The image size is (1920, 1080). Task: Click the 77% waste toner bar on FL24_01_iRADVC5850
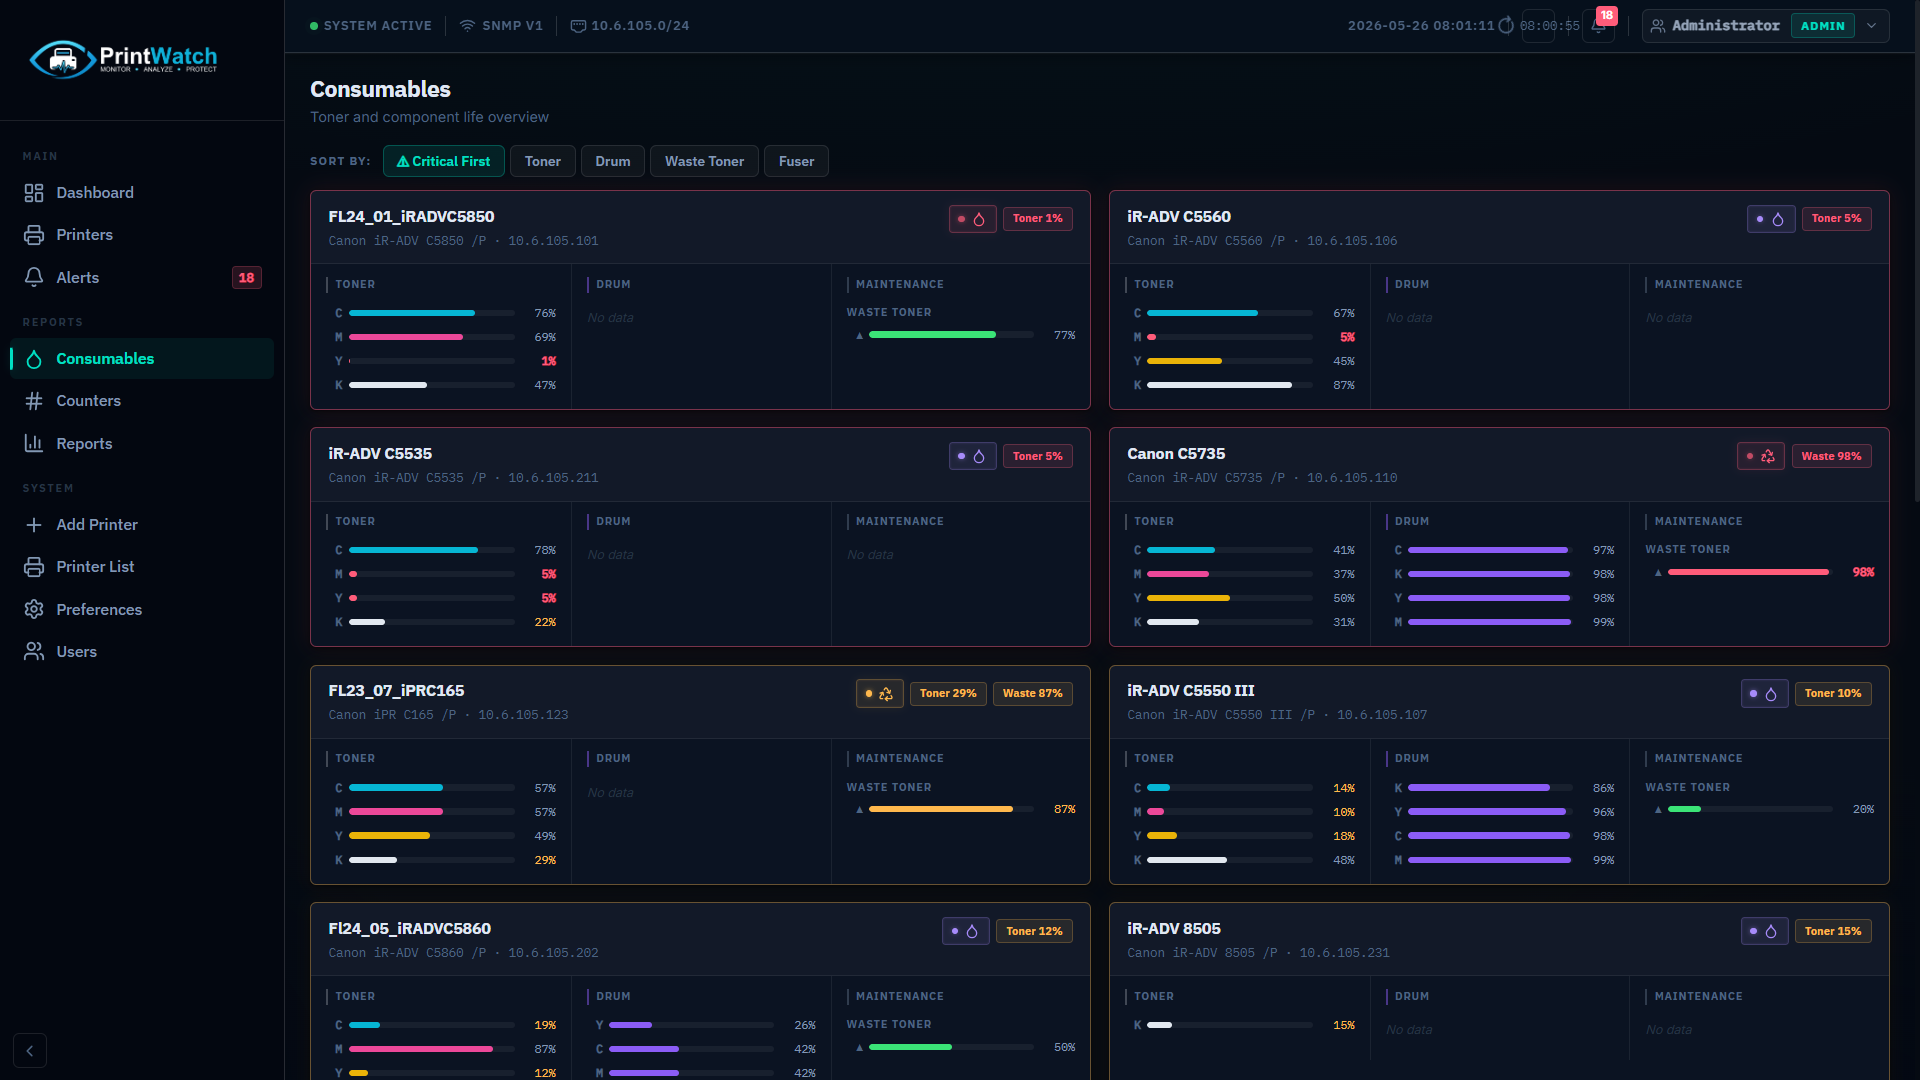[x=951, y=335]
